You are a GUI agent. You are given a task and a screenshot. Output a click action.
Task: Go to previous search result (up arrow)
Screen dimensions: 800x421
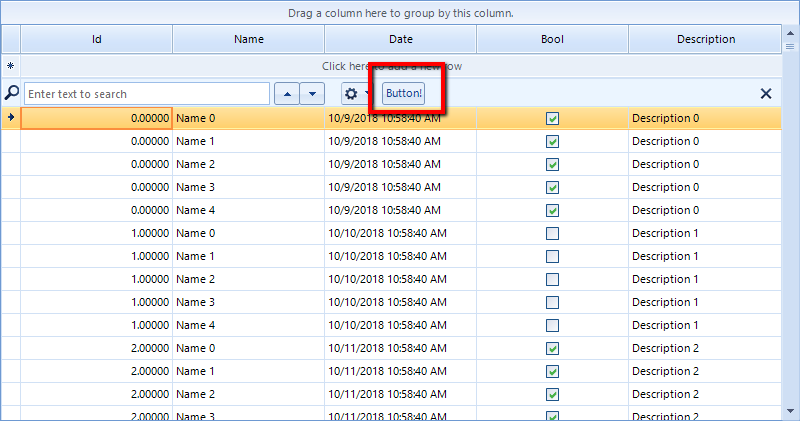286,94
